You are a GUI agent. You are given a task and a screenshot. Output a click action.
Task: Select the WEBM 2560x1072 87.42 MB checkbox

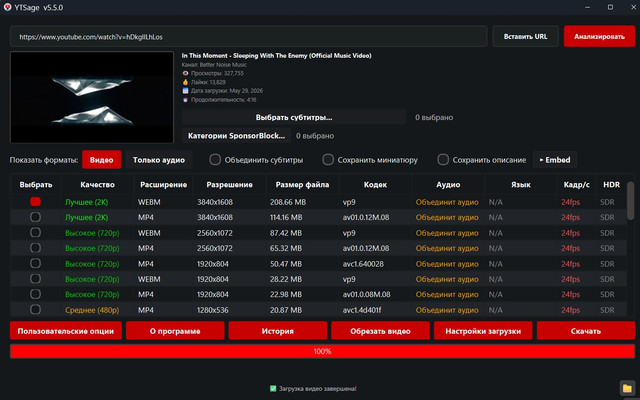[36, 233]
